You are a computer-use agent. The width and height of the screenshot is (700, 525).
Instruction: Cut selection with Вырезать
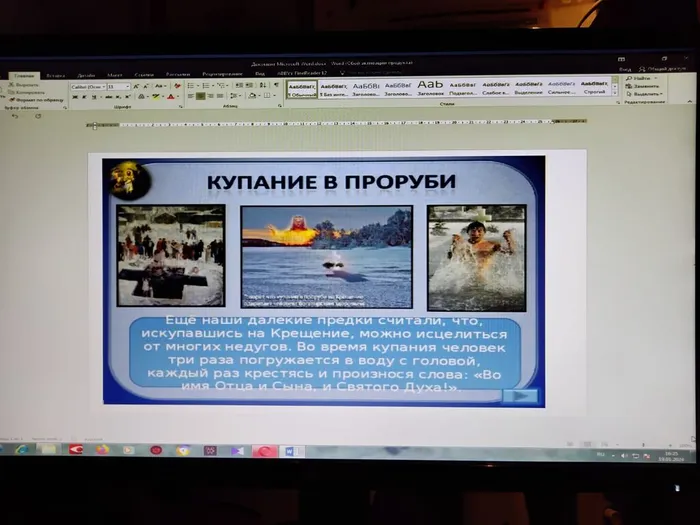[24, 85]
